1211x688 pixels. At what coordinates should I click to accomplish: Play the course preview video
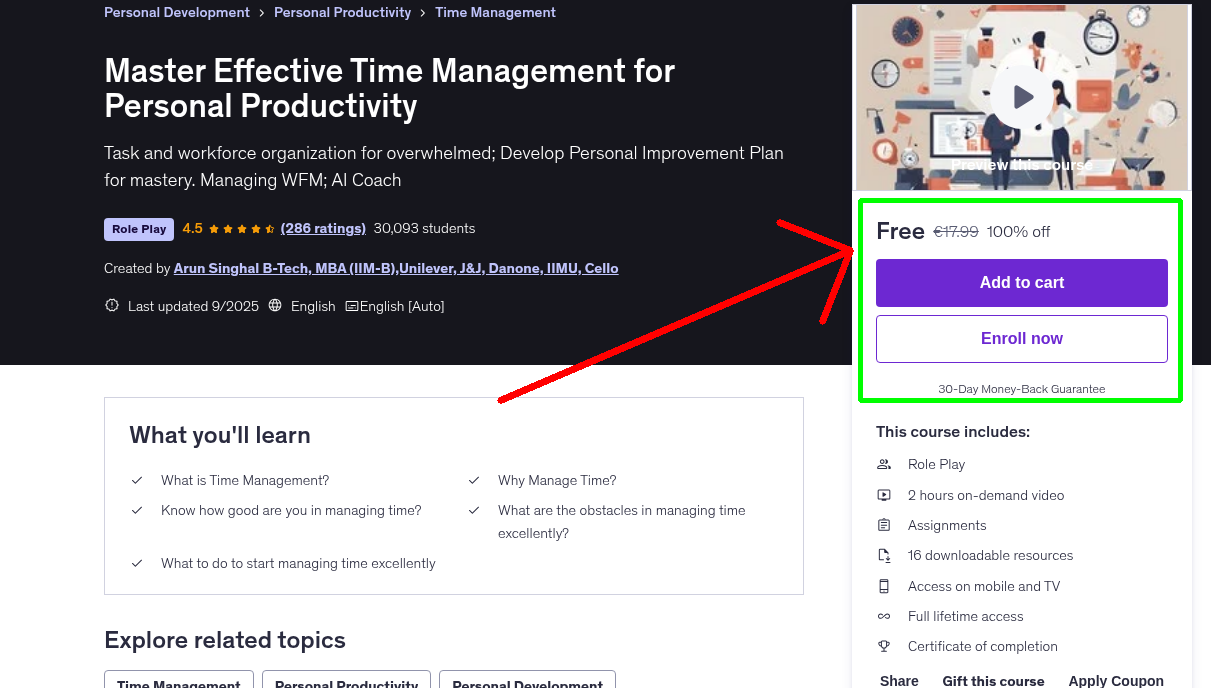1021,96
